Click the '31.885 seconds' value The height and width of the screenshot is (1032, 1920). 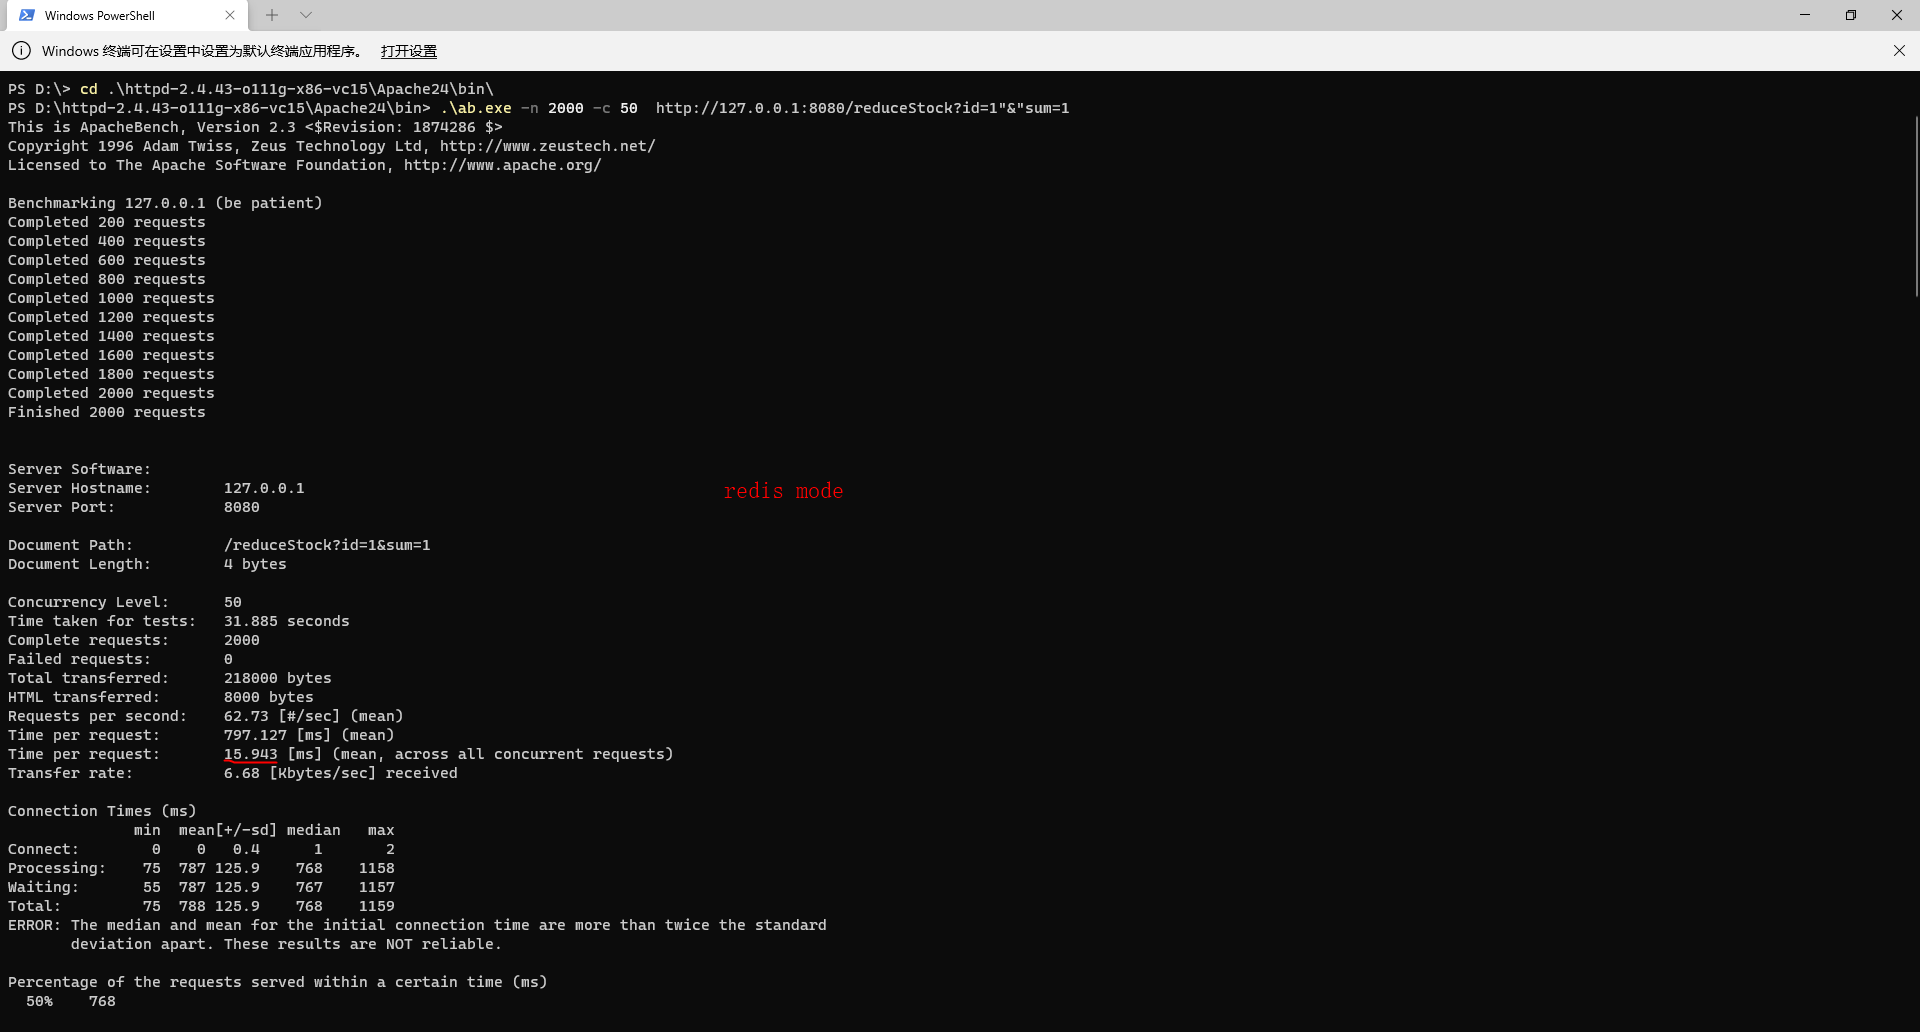tap(287, 621)
